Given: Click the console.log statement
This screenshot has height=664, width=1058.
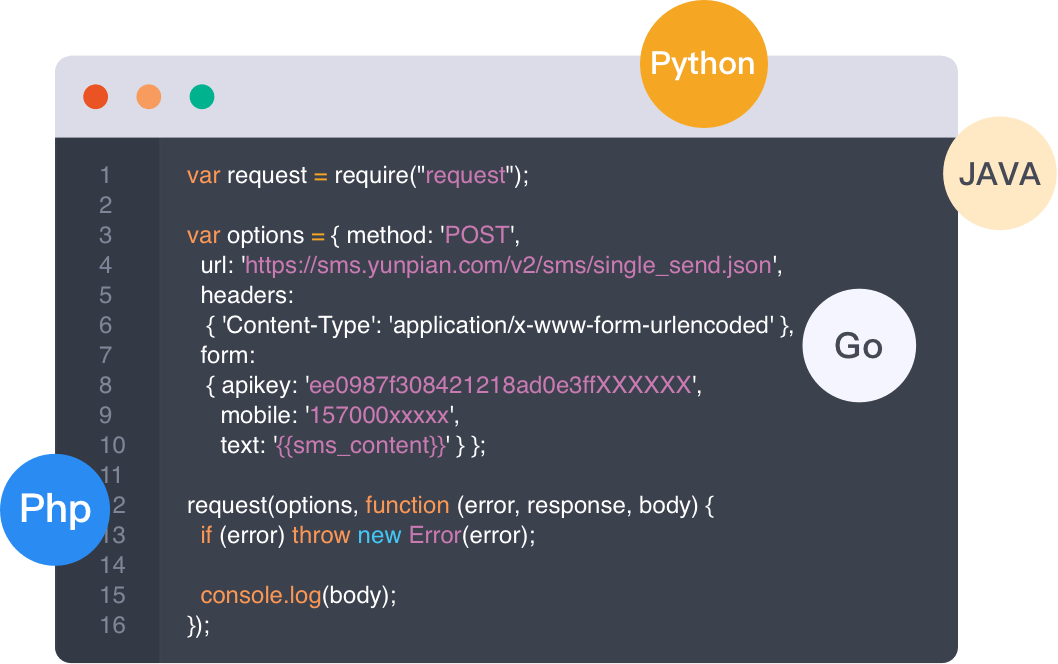Looking at the screenshot, I should (260, 595).
